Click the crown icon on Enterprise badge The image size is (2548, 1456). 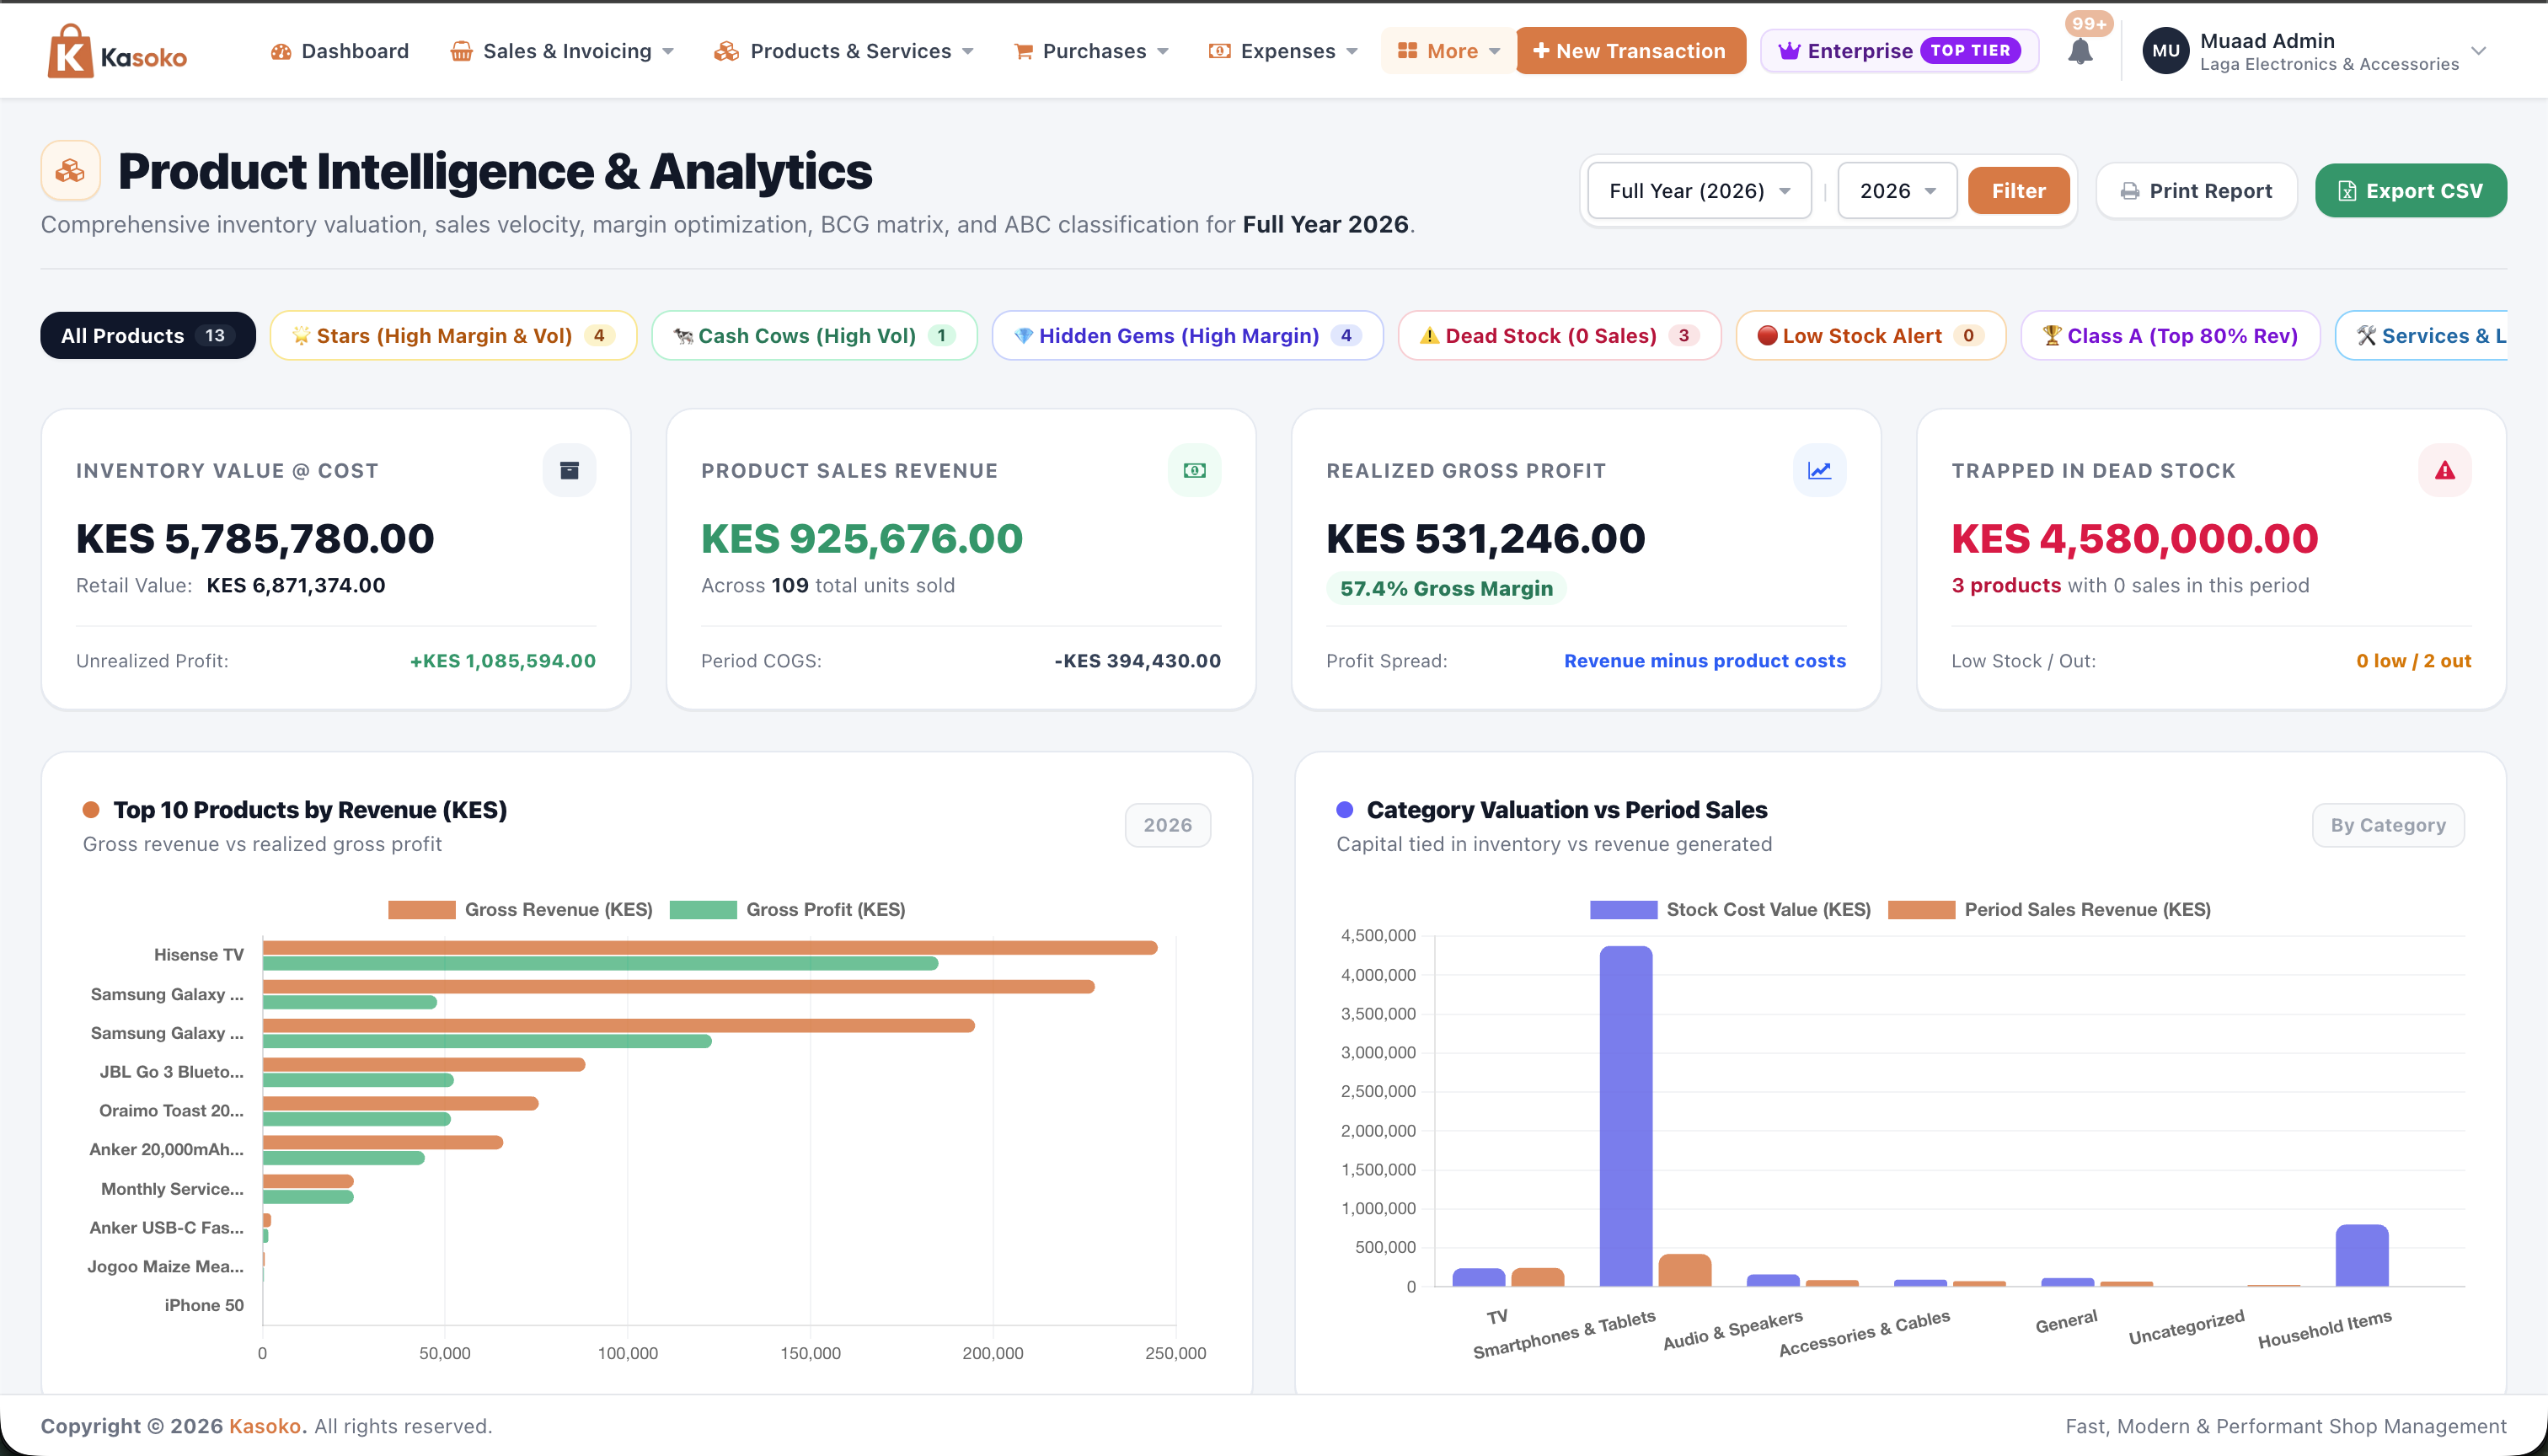[1789, 51]
